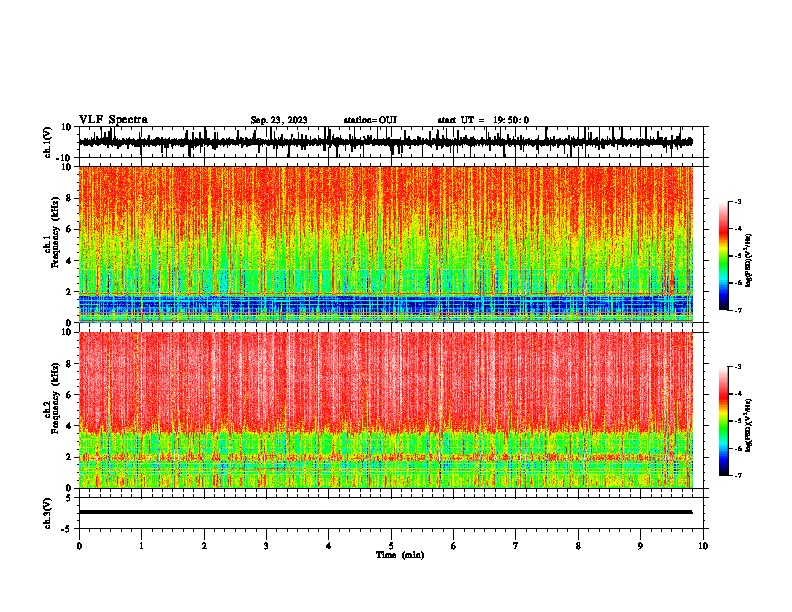Click the date text 'Sep. 23, 2023'

[279, 120]
